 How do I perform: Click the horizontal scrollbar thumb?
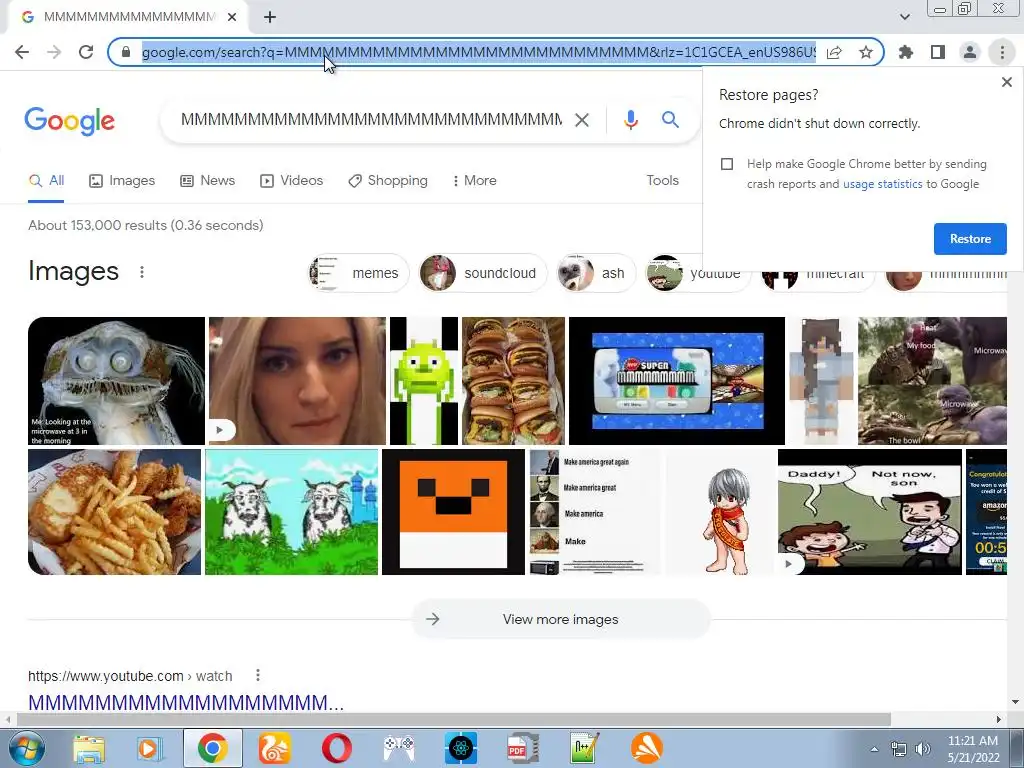coord(454,720)
